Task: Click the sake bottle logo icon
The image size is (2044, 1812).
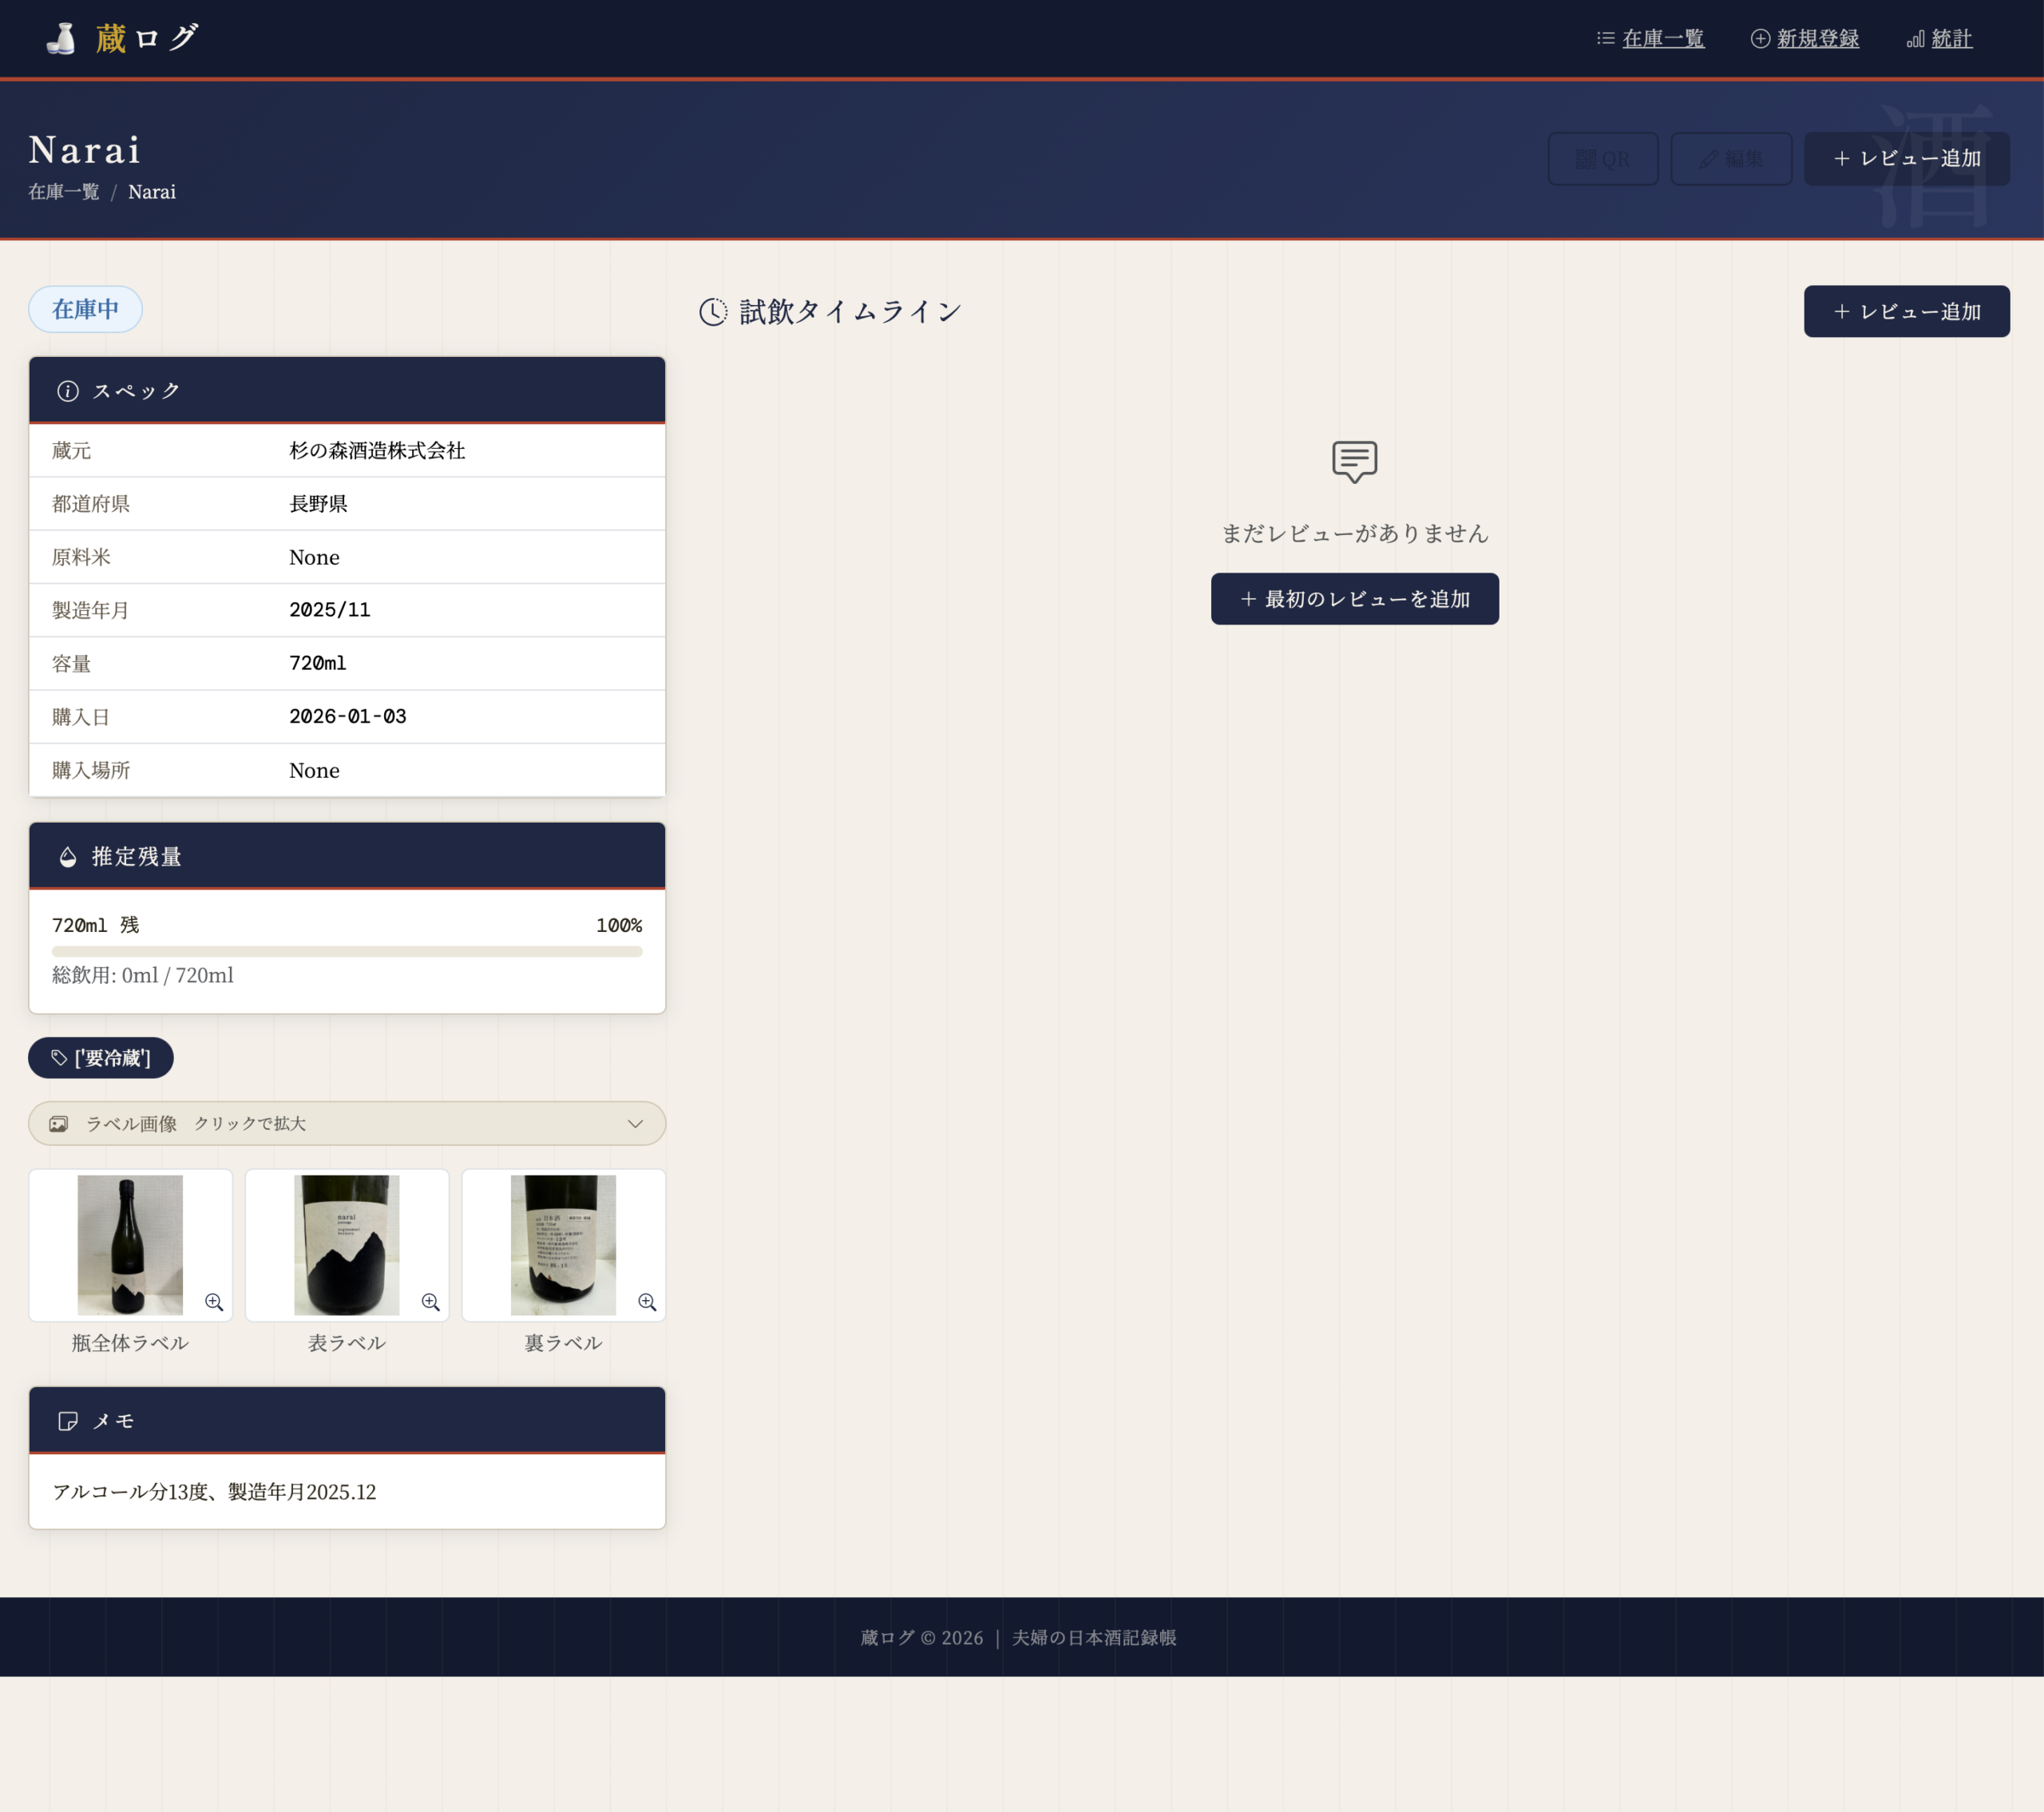Action: pyautogui.click(x=62, y=38)
